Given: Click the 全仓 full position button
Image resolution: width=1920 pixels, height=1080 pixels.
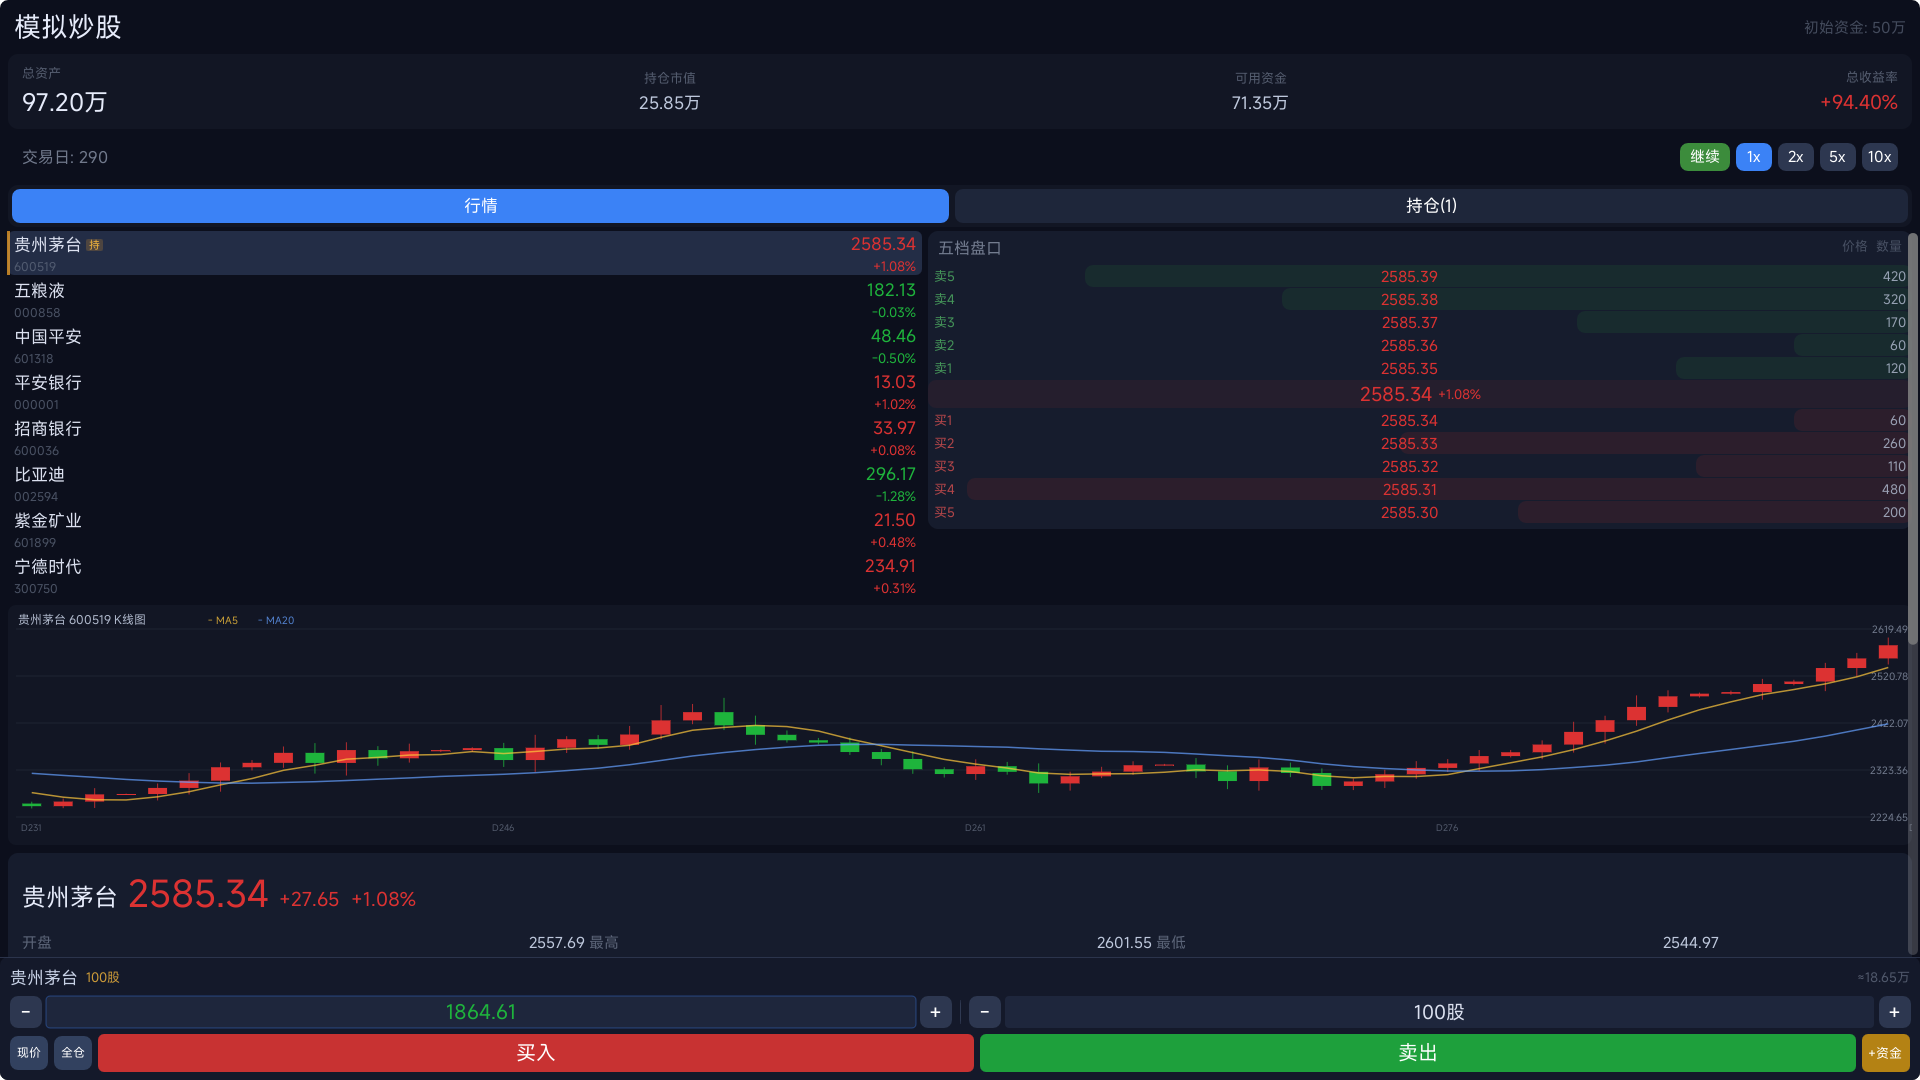Looking at the screenshot, I should tap(73, 1053).
